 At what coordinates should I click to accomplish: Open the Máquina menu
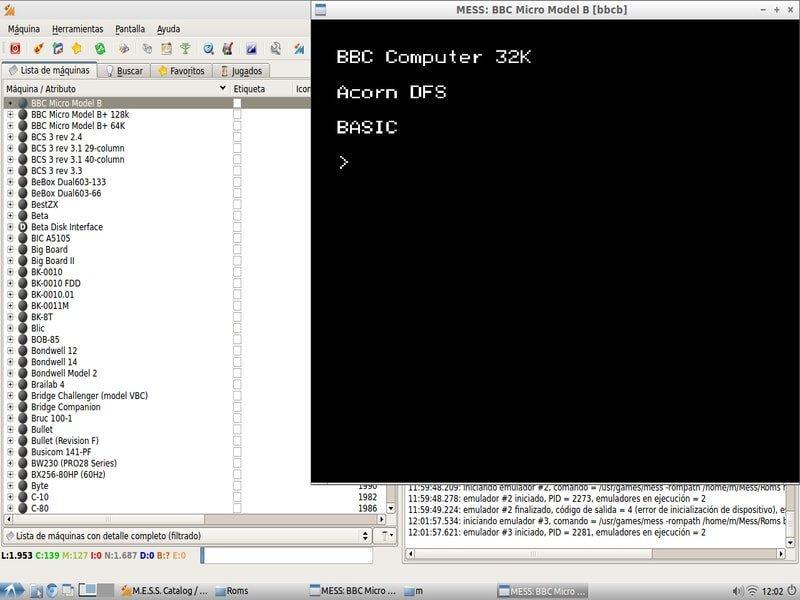point(23,29)
